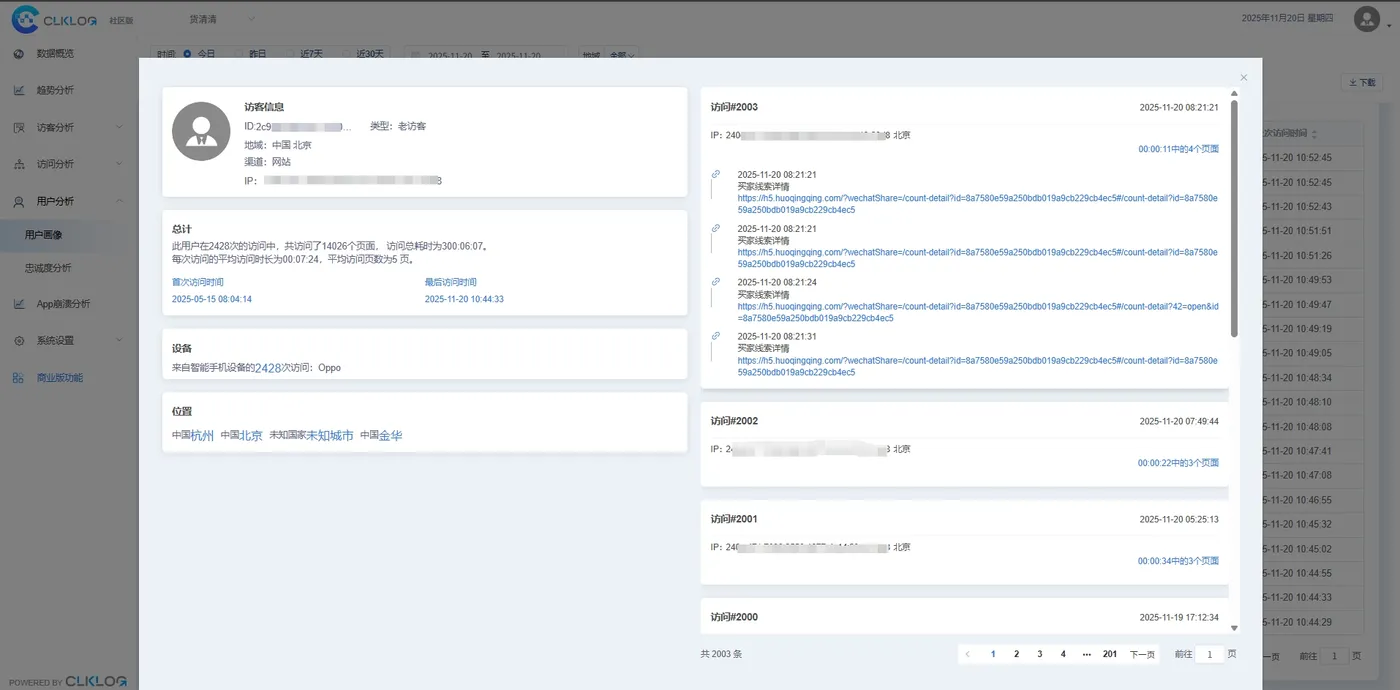This screenshot has height=690, width=1400.
Task: Click the 商业版功能 grid icon
Action: point(19,378)
